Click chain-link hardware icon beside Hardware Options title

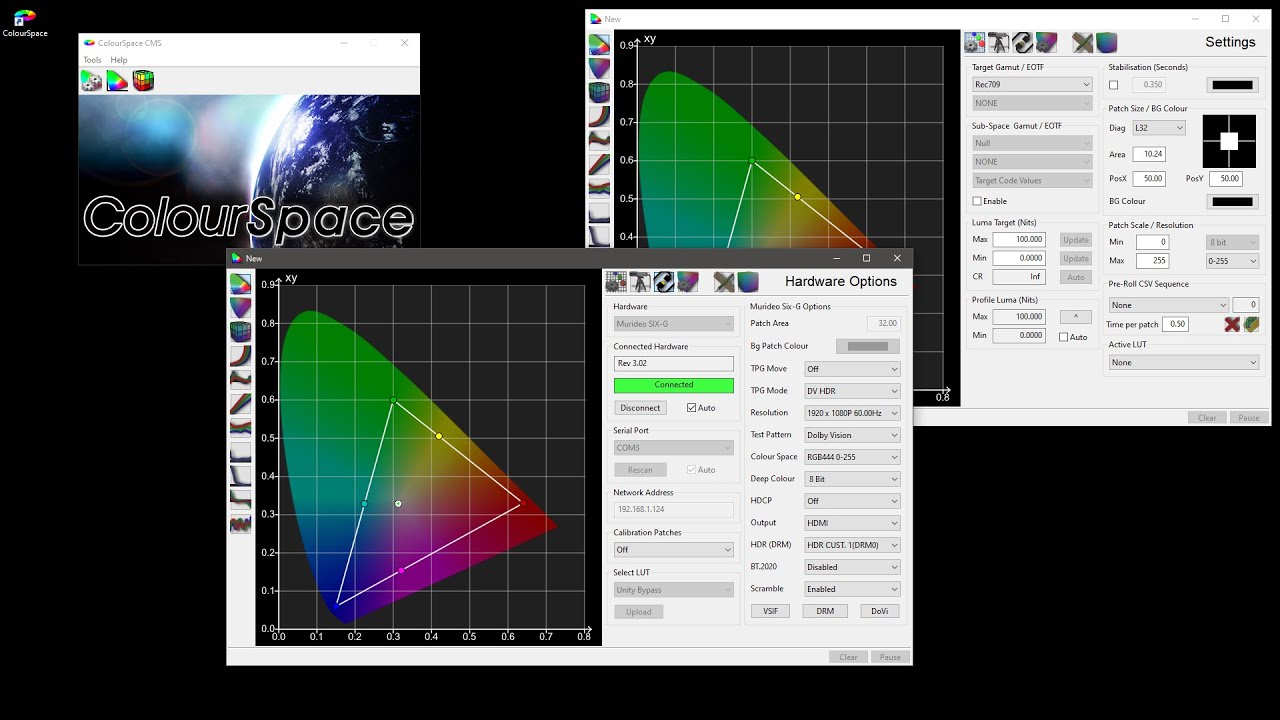pos(663,282)
